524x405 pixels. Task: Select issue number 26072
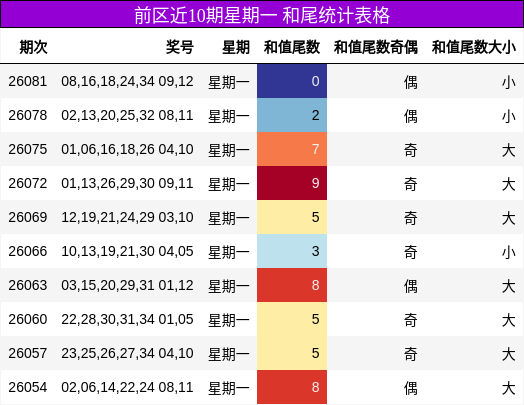coord(28,183)
